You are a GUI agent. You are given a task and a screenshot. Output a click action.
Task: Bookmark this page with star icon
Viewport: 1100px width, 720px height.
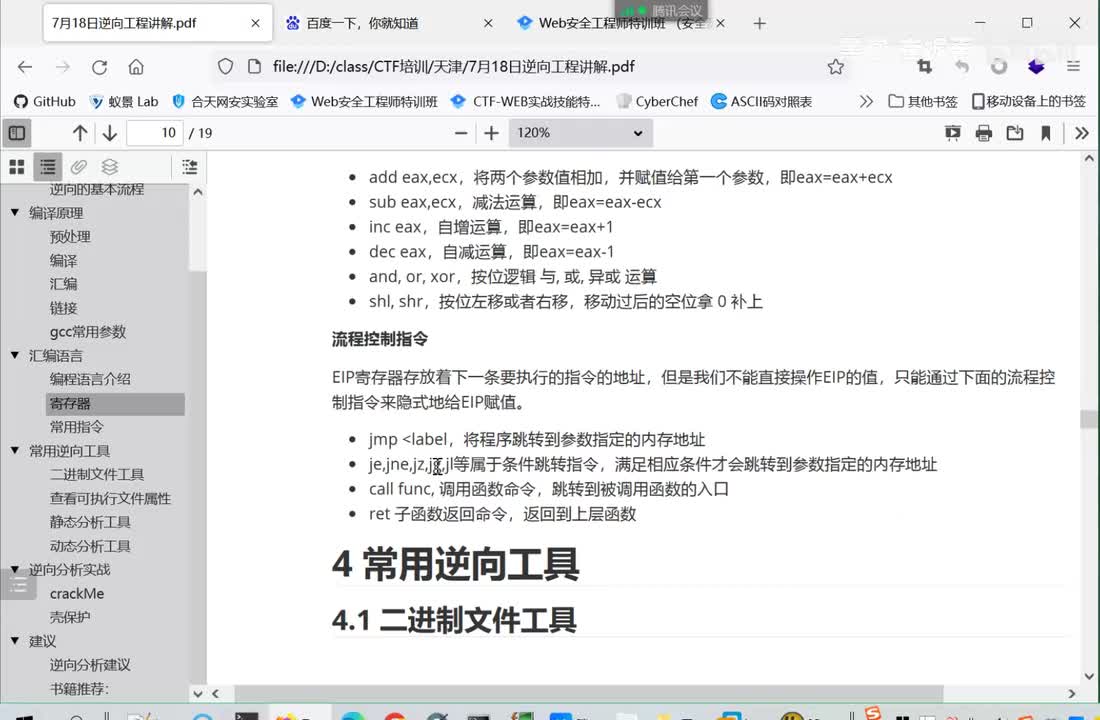coord(835,67)
